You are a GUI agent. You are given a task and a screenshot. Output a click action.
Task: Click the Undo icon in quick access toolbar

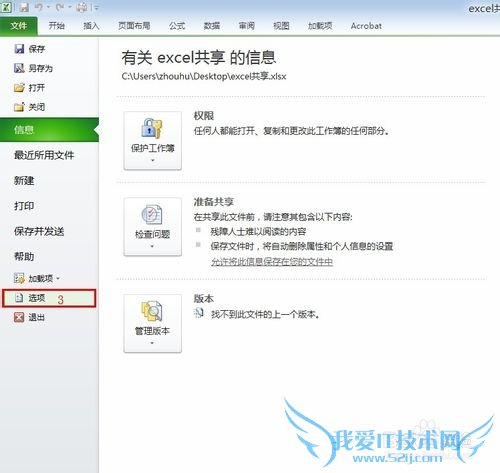[x=39, y=7]
